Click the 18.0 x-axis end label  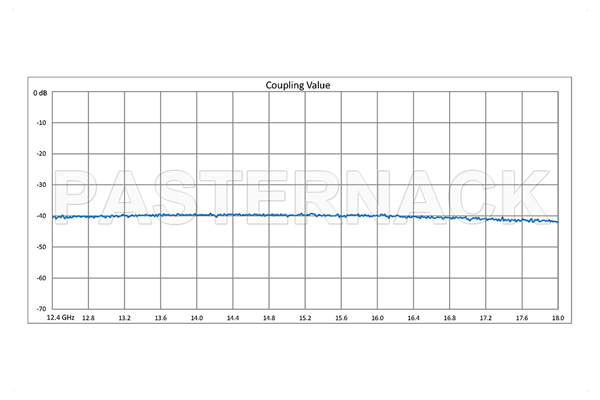tap(557, 318)
